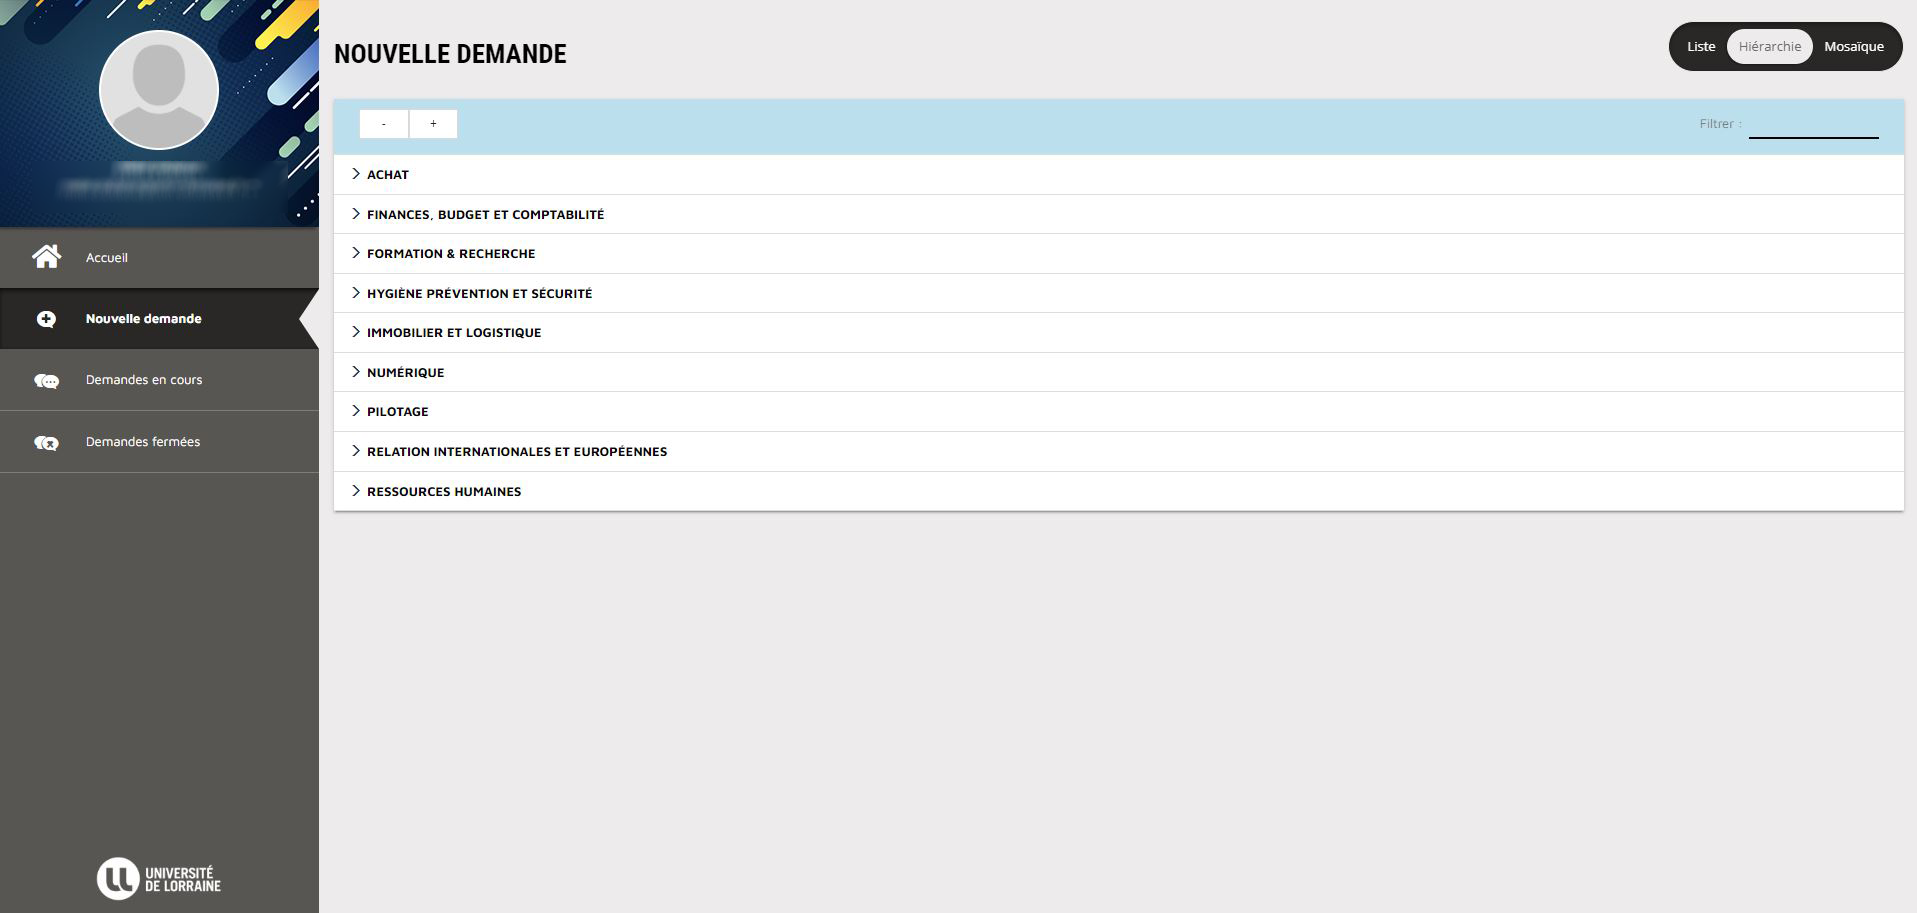
Task: Select the Hiérarchie view option
Action: (1769, 47)
